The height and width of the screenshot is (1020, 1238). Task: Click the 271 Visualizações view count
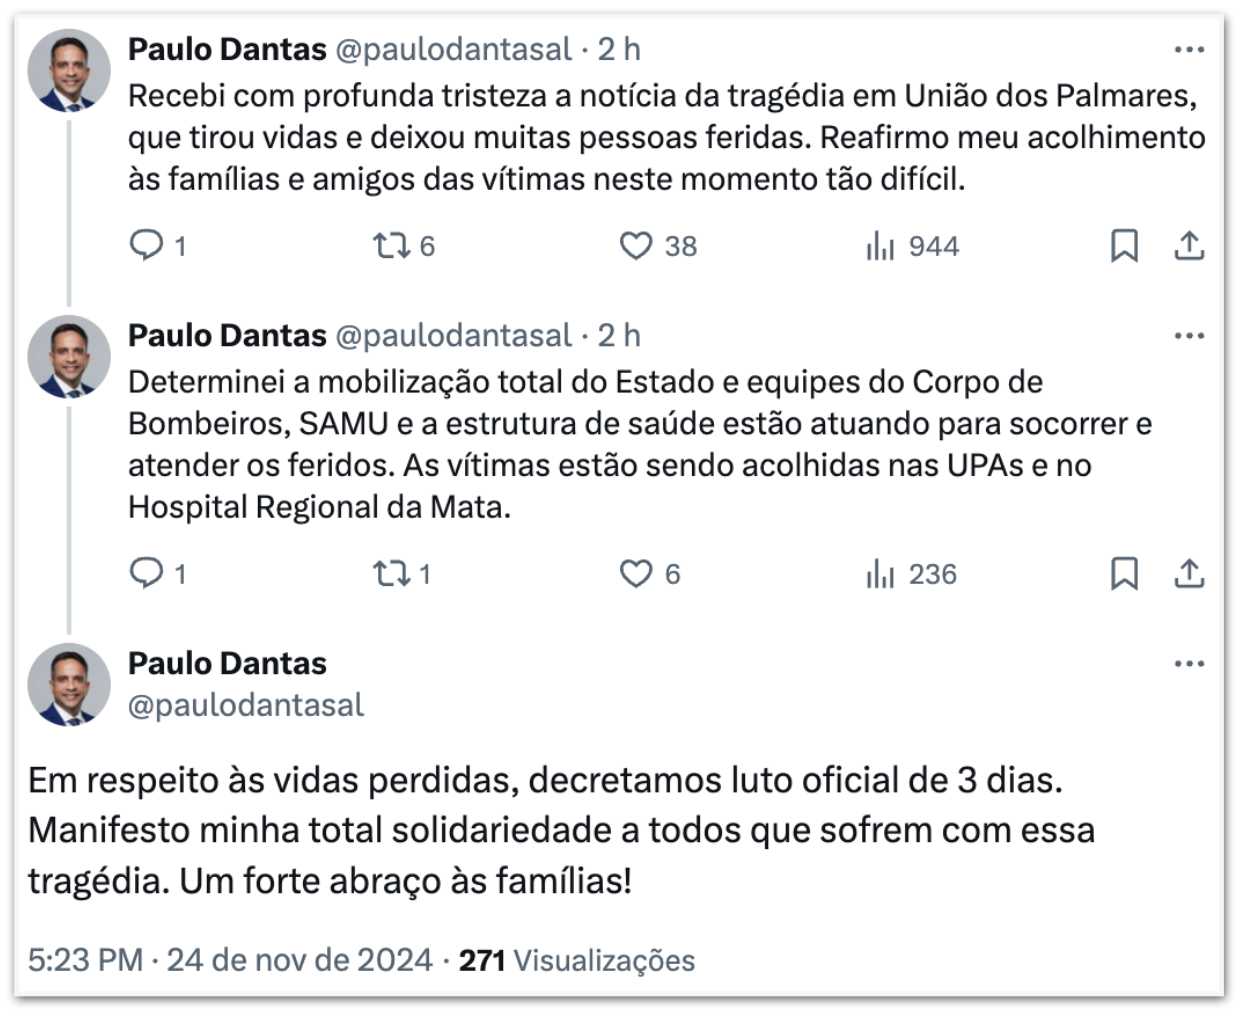click(x=577, y=960)
